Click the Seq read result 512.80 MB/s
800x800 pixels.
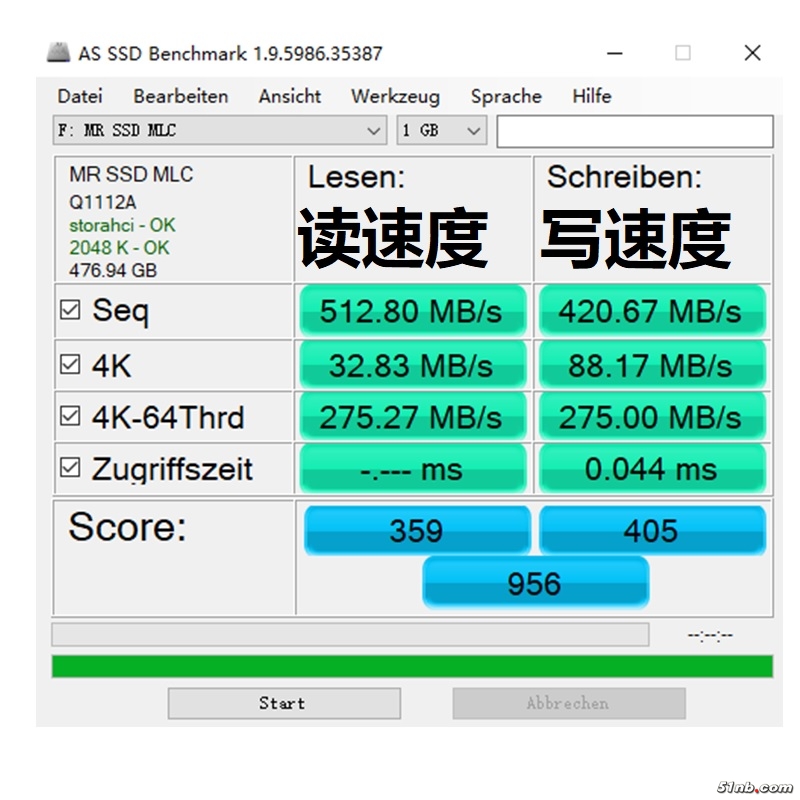[x=413, y=311]
